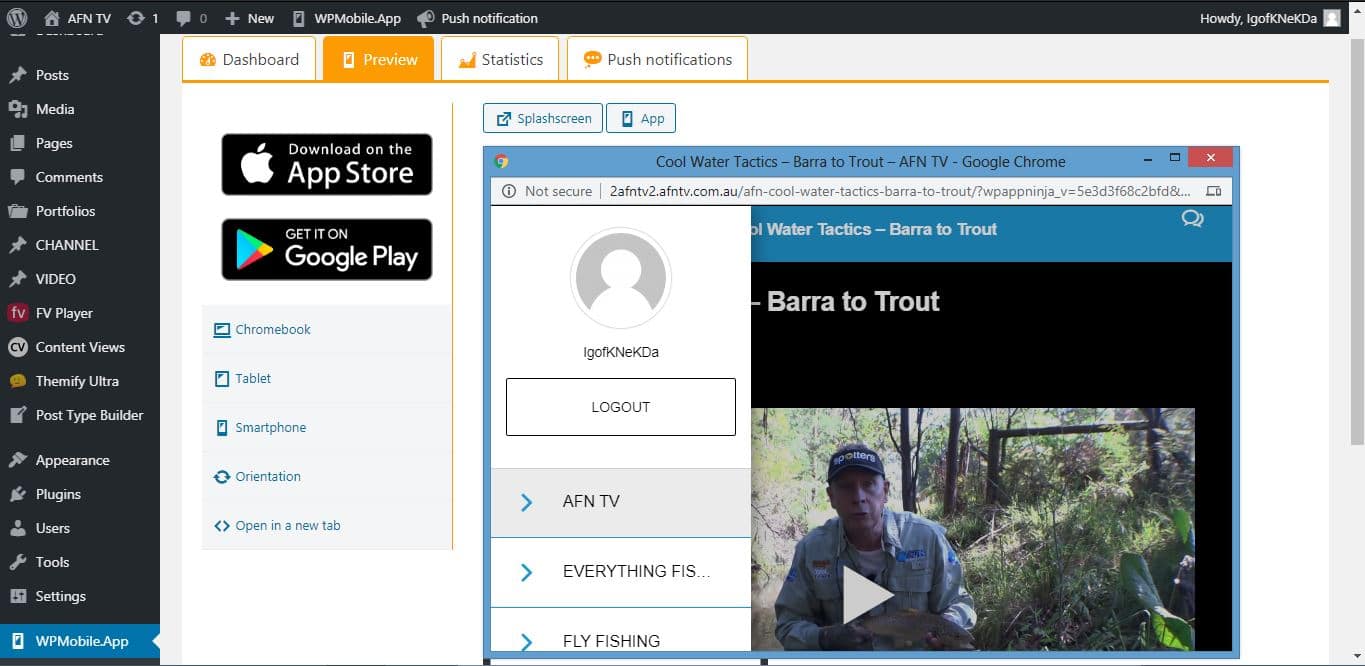Click the Themify Ultra icon

17,381
